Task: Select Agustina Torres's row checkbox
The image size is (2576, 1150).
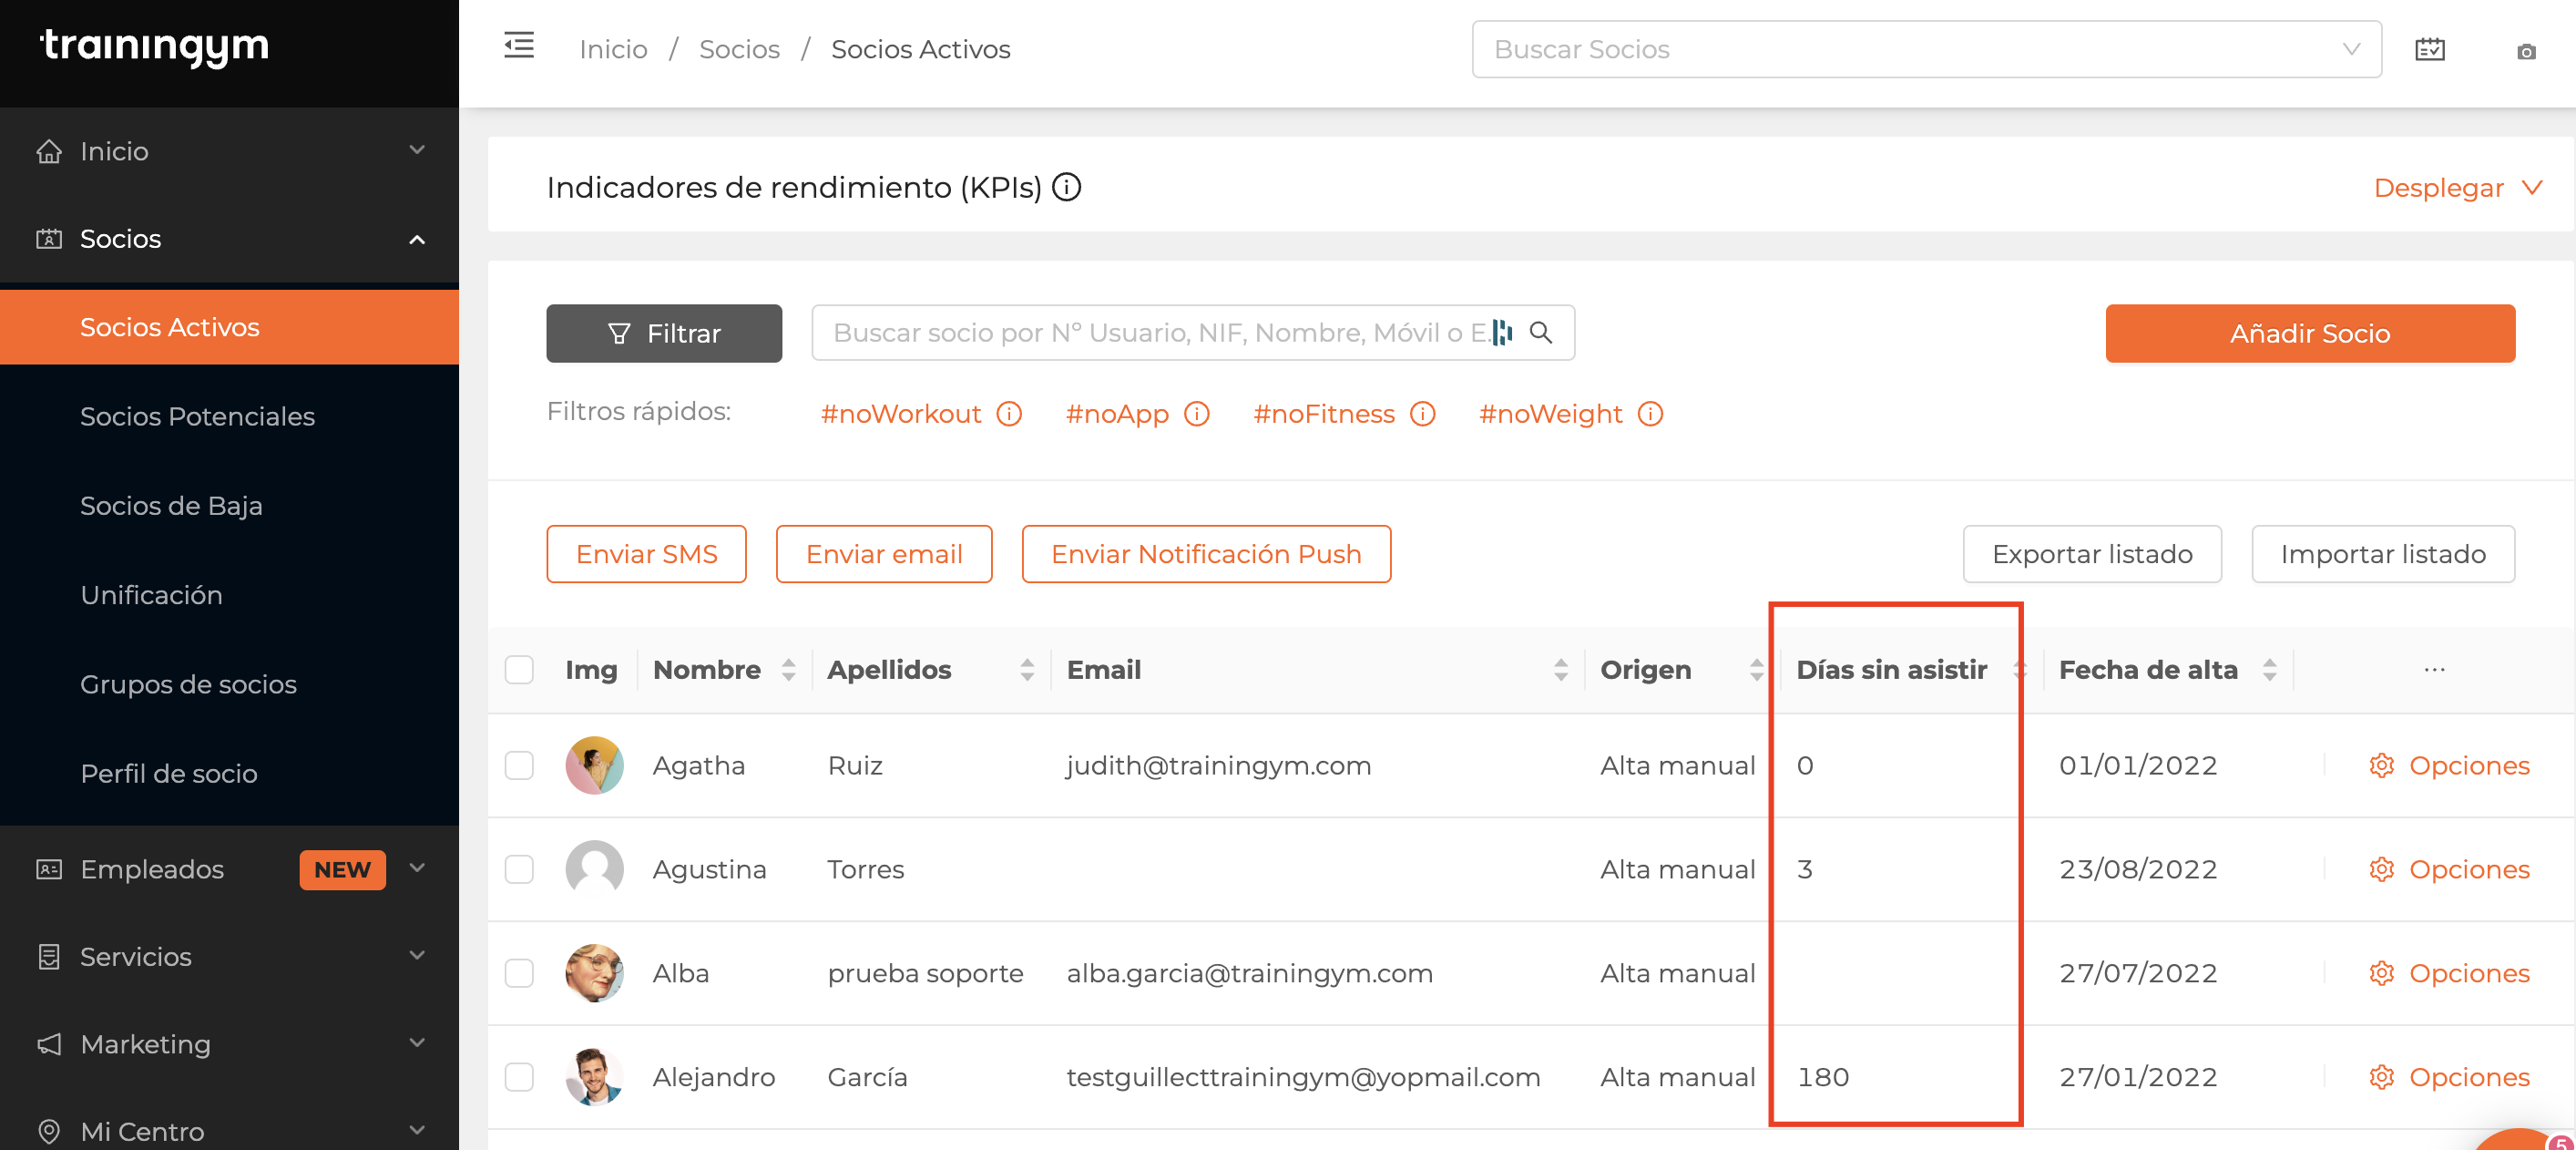Action: click(x=519, y=869)
